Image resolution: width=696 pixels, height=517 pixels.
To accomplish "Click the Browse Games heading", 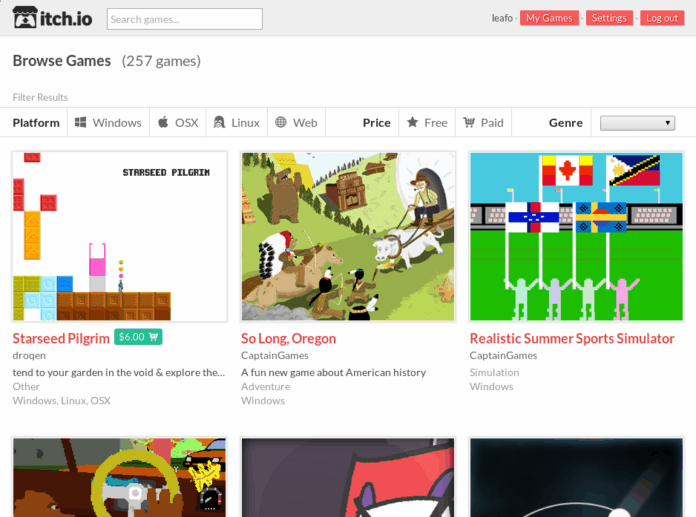I will [x=62, y=61].
